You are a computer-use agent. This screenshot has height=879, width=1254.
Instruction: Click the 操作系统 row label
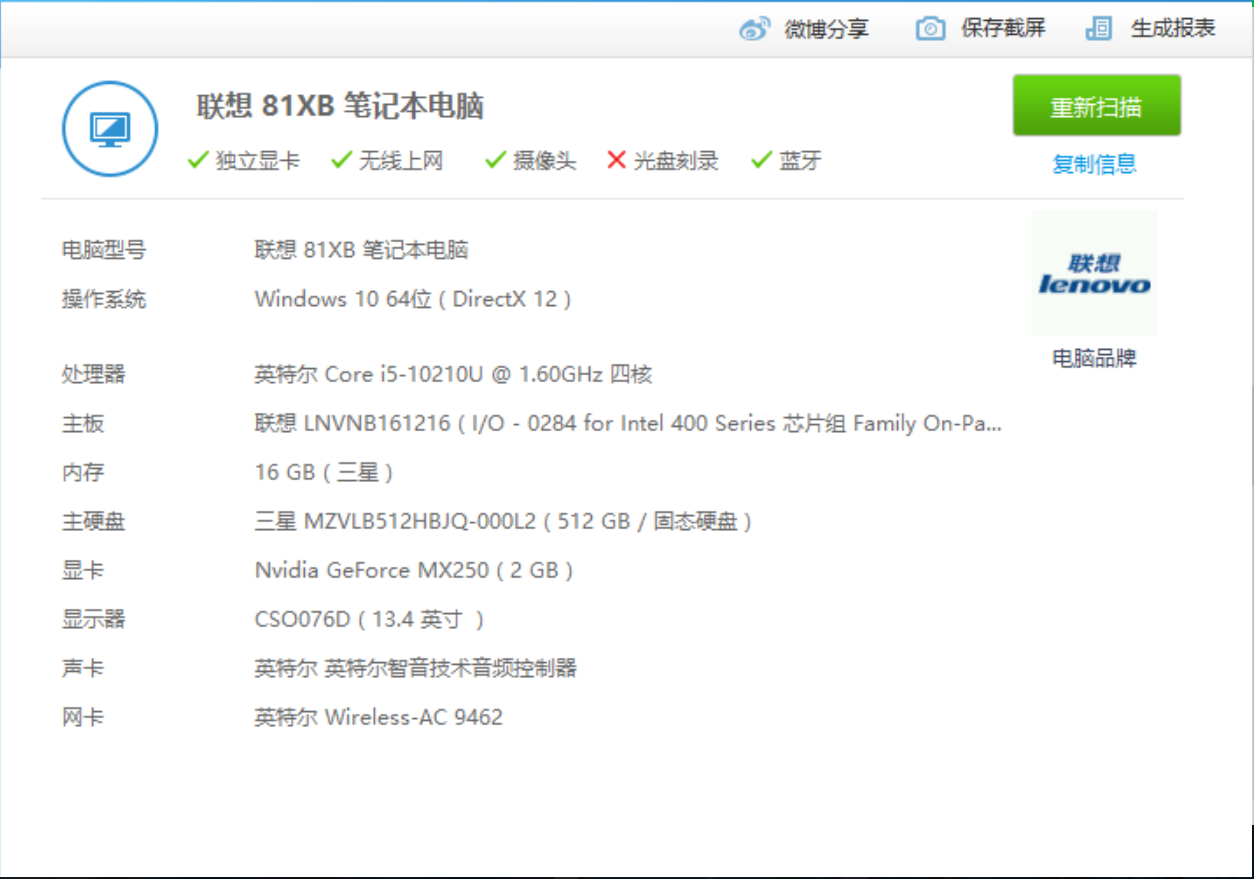click(x=103, y=299)
